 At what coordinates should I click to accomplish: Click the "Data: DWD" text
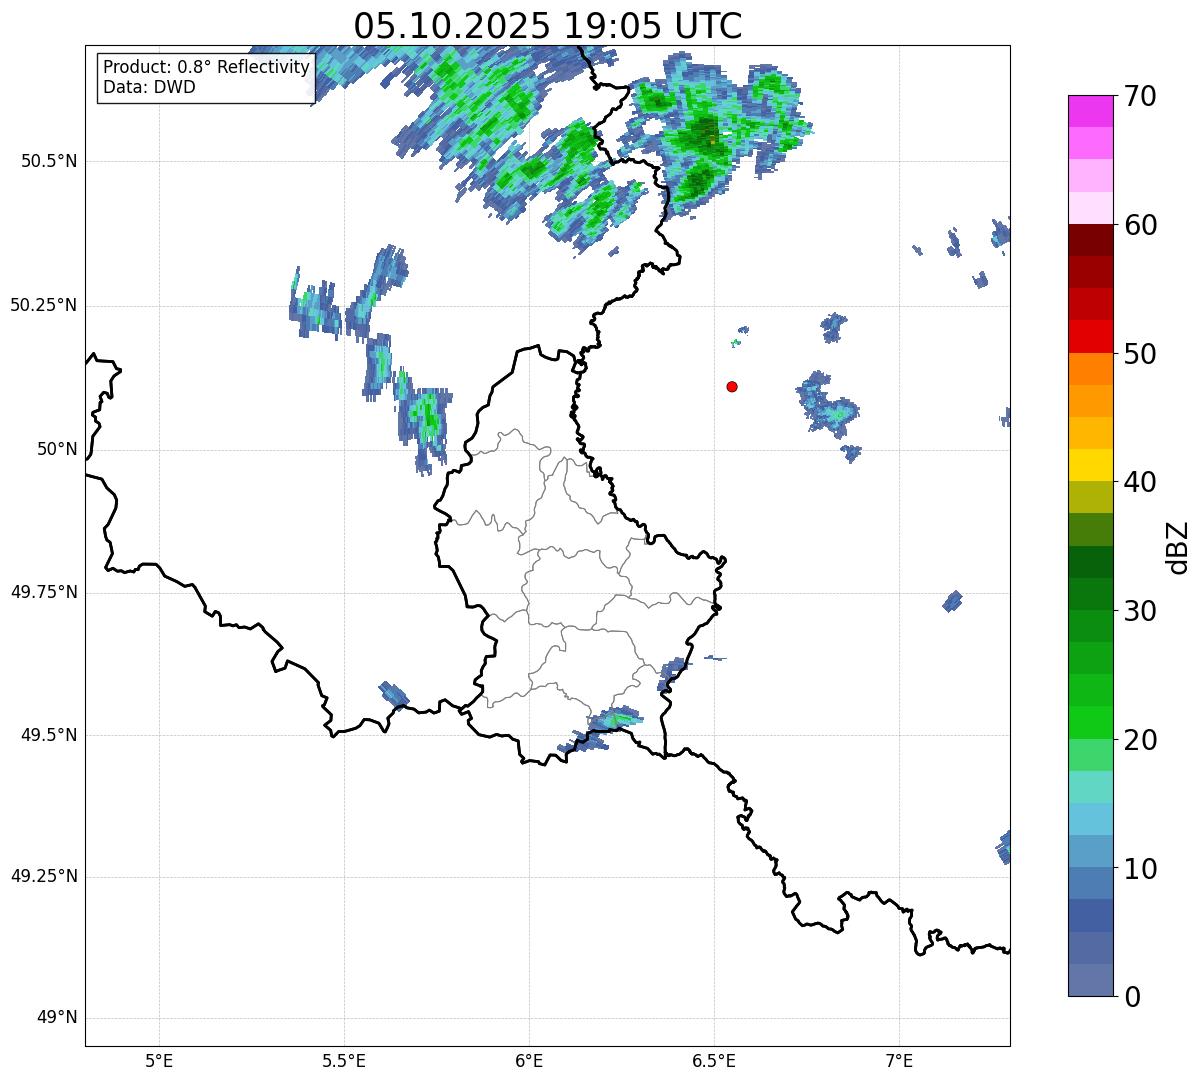click(149, 87)
